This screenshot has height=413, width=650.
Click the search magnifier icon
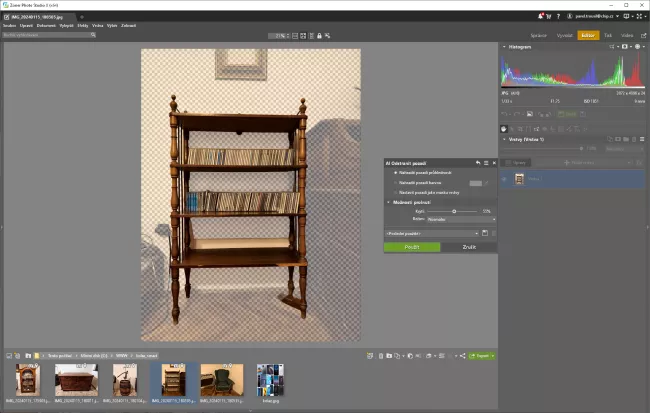(x=93, y=35)
